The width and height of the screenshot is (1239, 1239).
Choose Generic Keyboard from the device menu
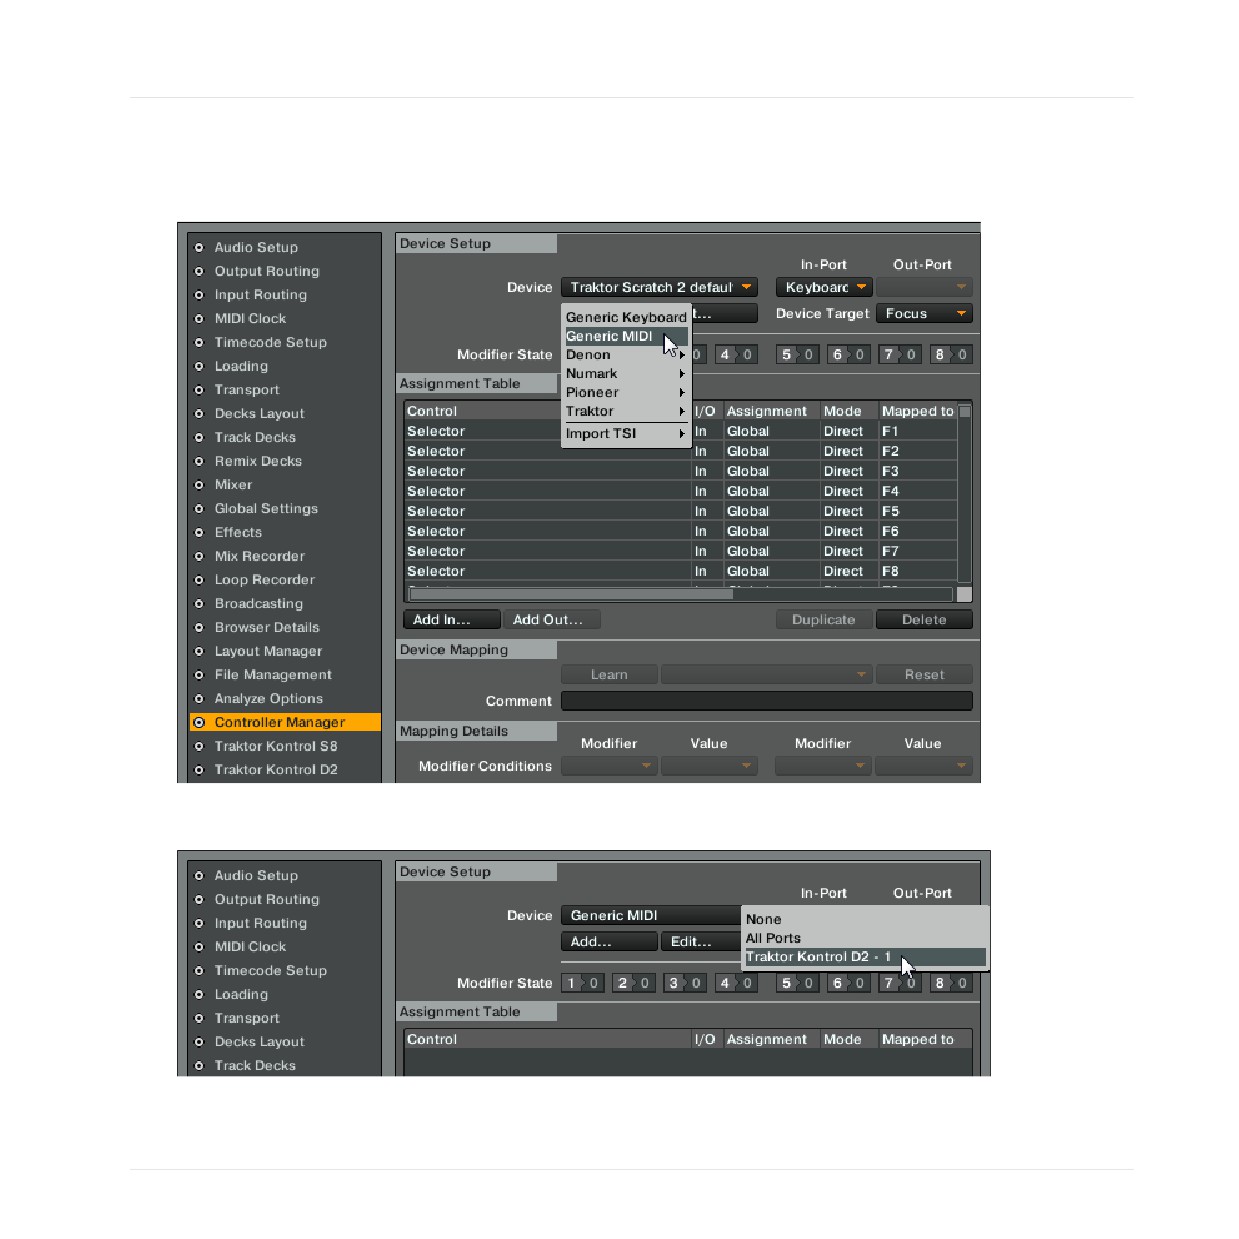626,317
